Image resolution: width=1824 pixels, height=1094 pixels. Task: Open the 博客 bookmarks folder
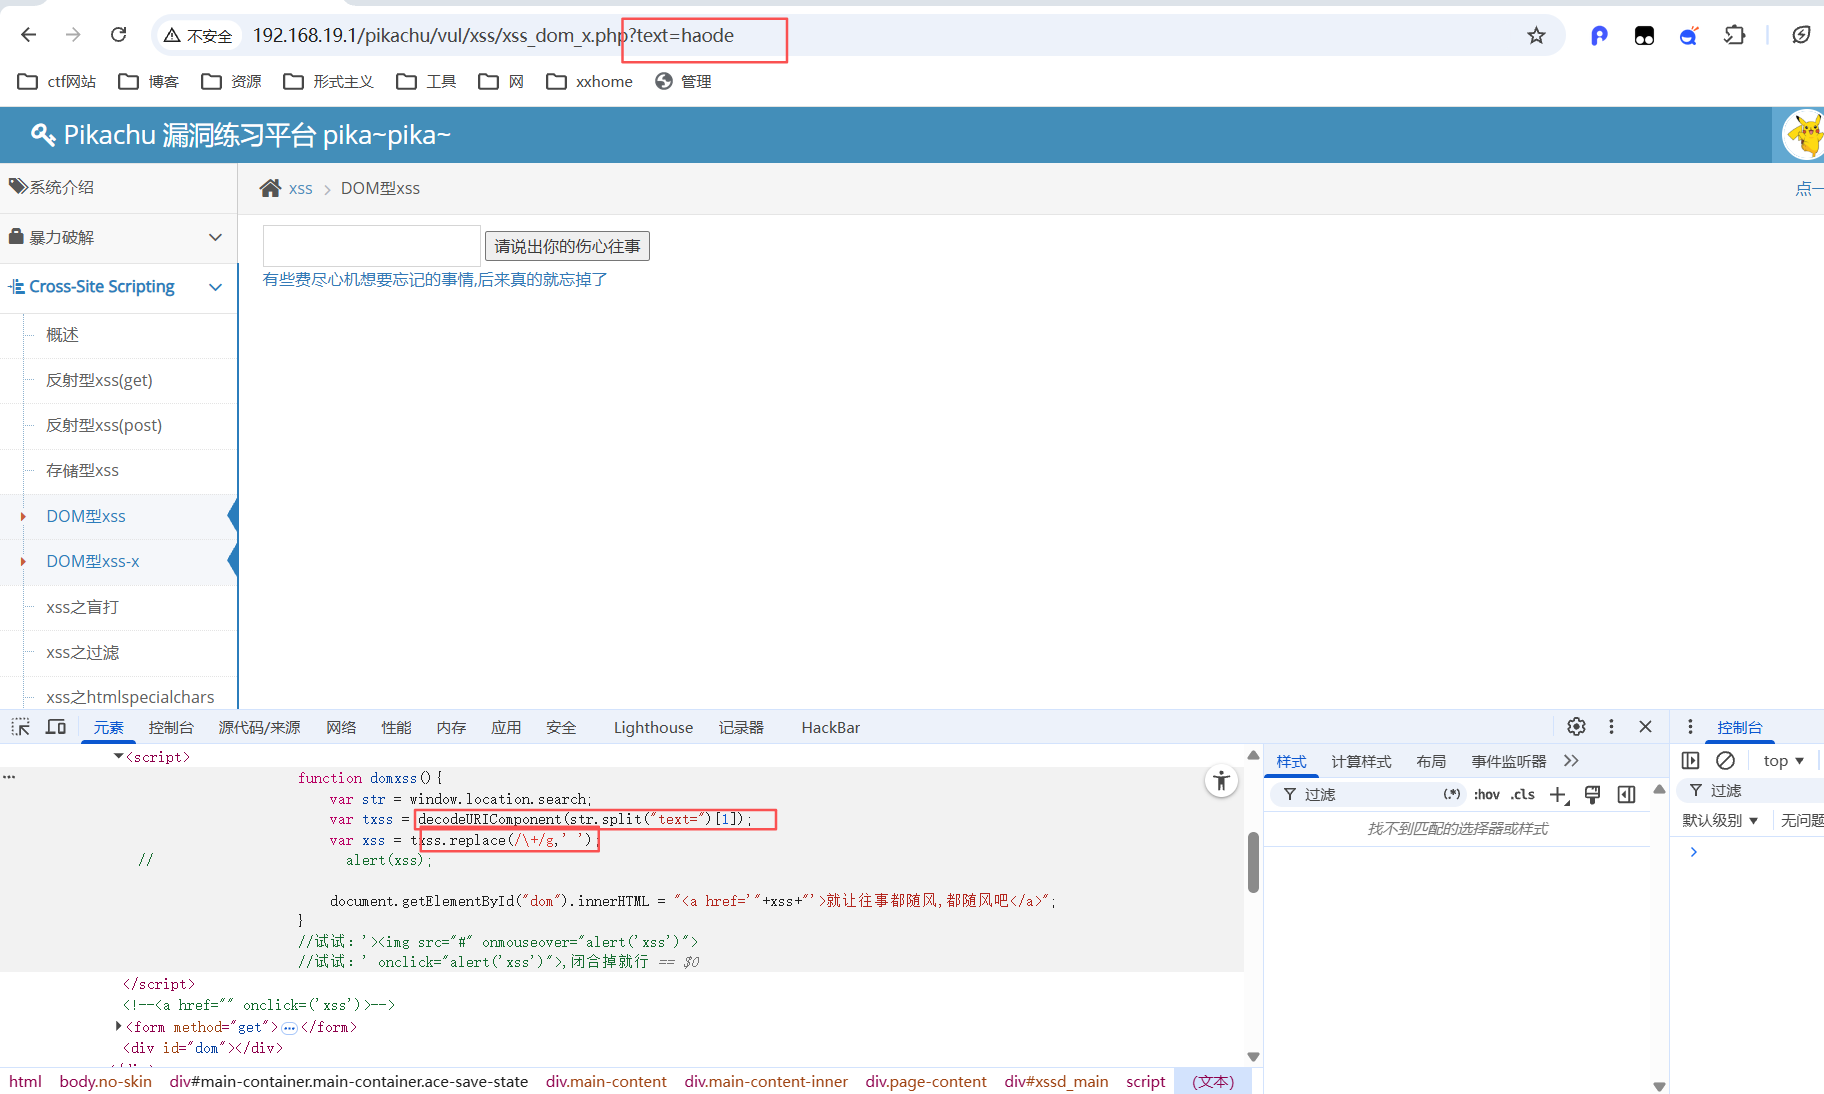(148, 81)
